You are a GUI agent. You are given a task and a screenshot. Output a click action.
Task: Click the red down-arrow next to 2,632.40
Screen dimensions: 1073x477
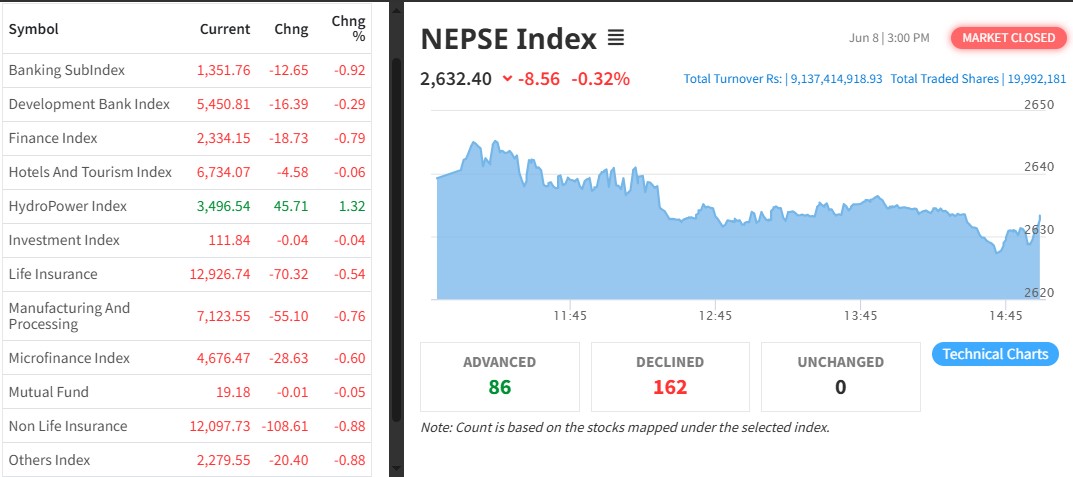[x=507, y=79]
